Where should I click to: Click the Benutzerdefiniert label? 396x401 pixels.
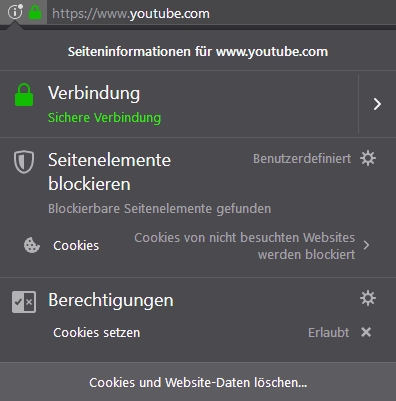point(302,159)
